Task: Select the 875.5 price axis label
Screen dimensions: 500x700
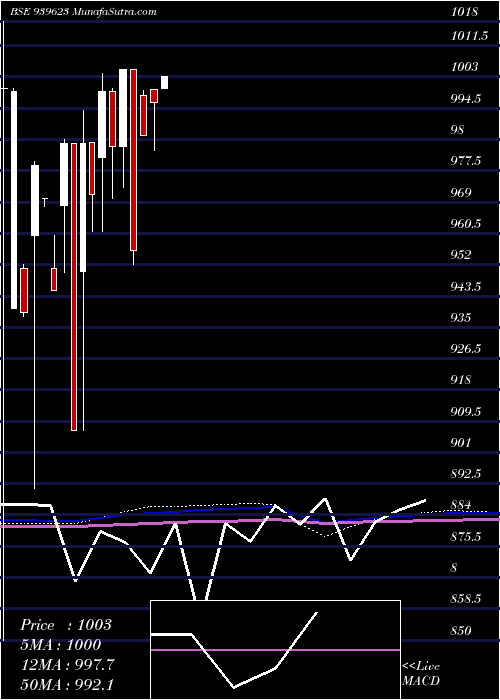Action: coord(466,536)
